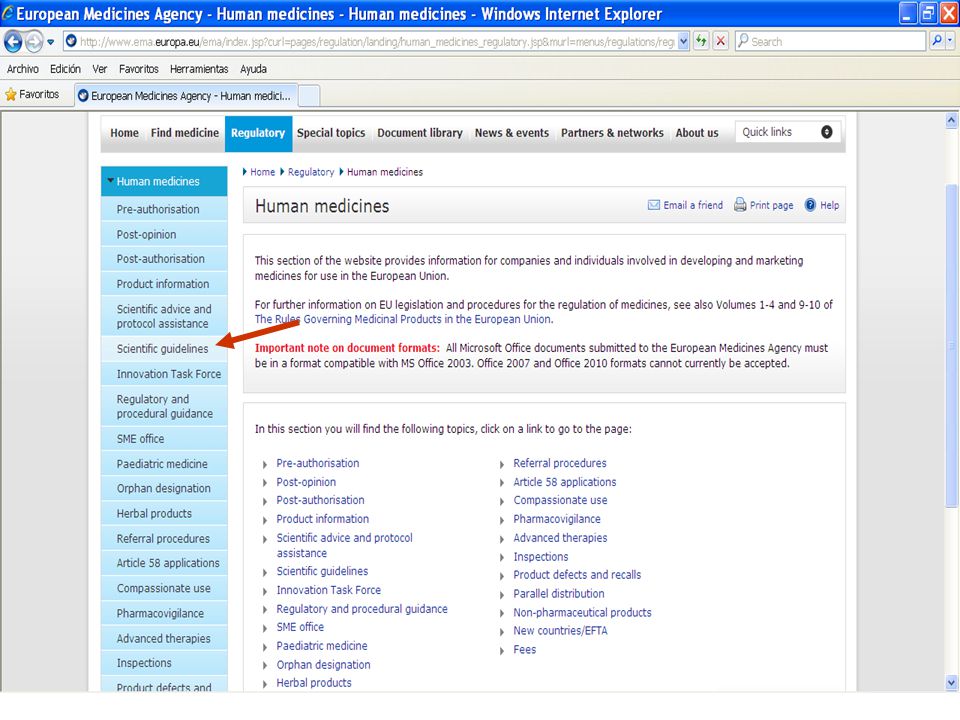Click inside the browser Search box
Image resolution: width=960 pixels, height=720 pixels.
(x=830, y=41)
